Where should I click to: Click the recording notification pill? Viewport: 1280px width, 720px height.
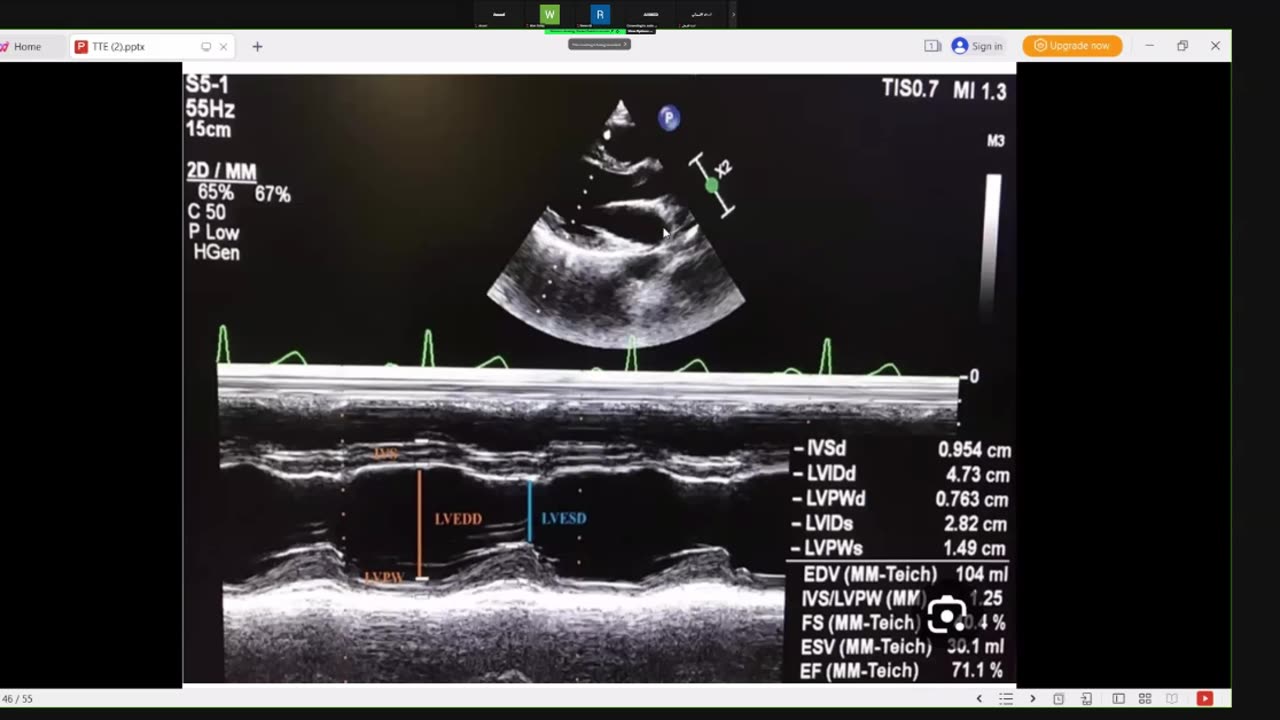point(599,44)
